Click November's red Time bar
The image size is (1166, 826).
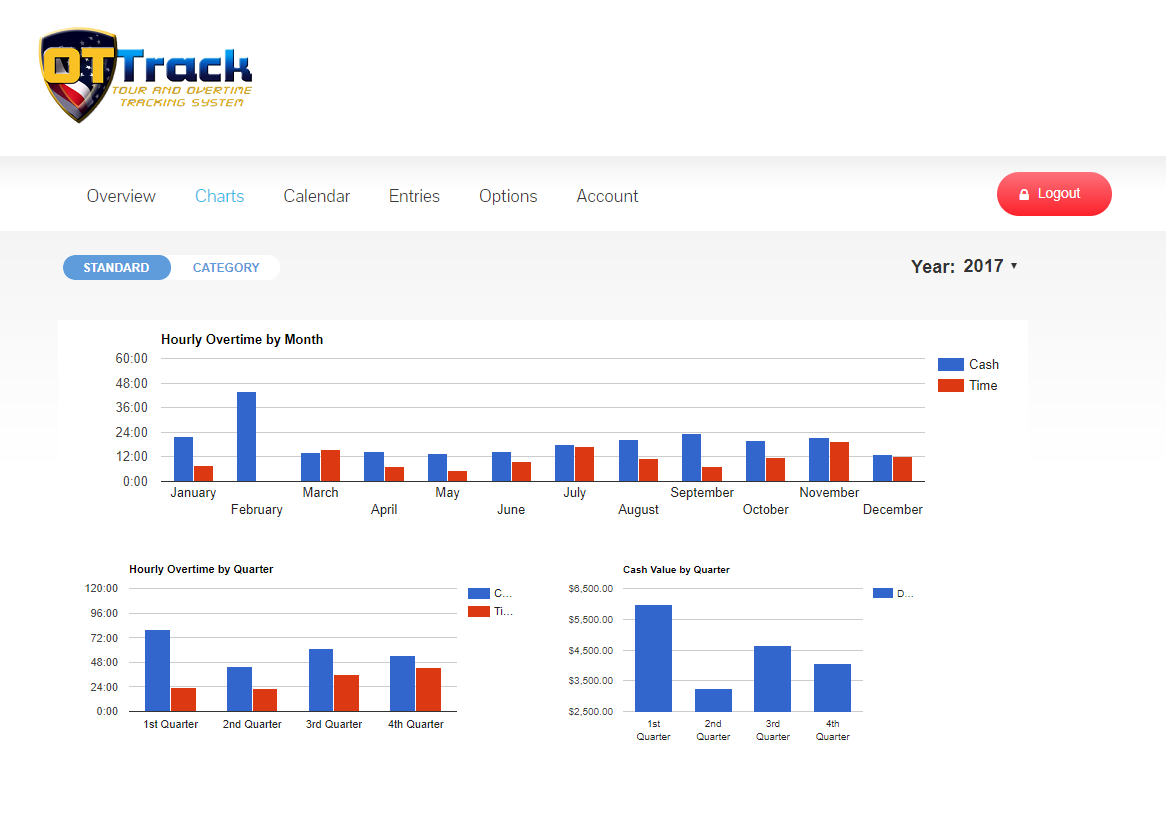(x=839, y=461)
